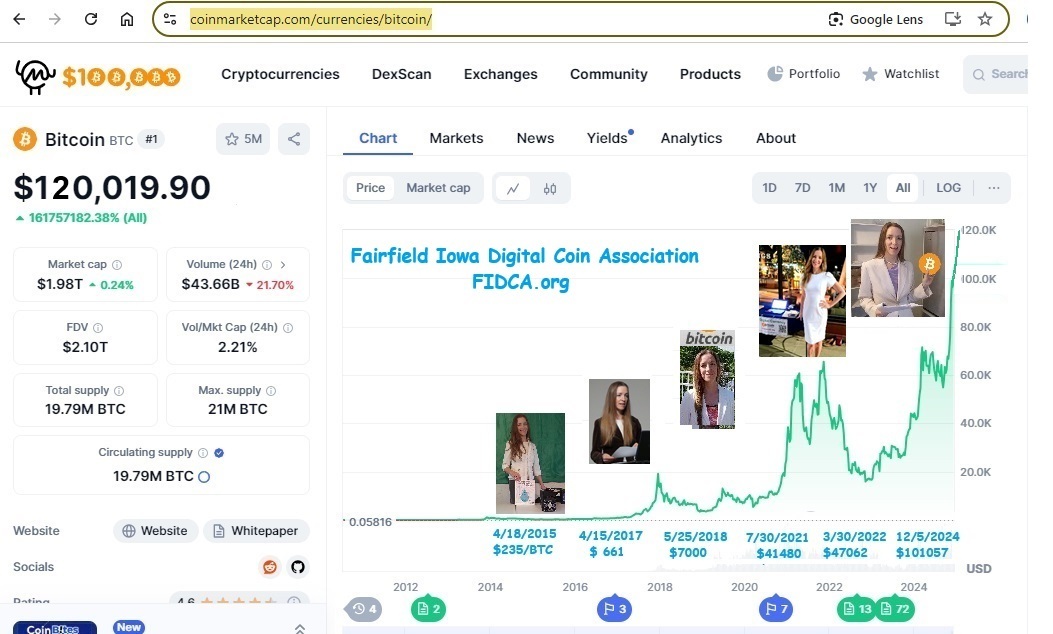This screenshot has width=1053, height=634.
Task: Open the Exchanges menu
Action: pos(500,74)
